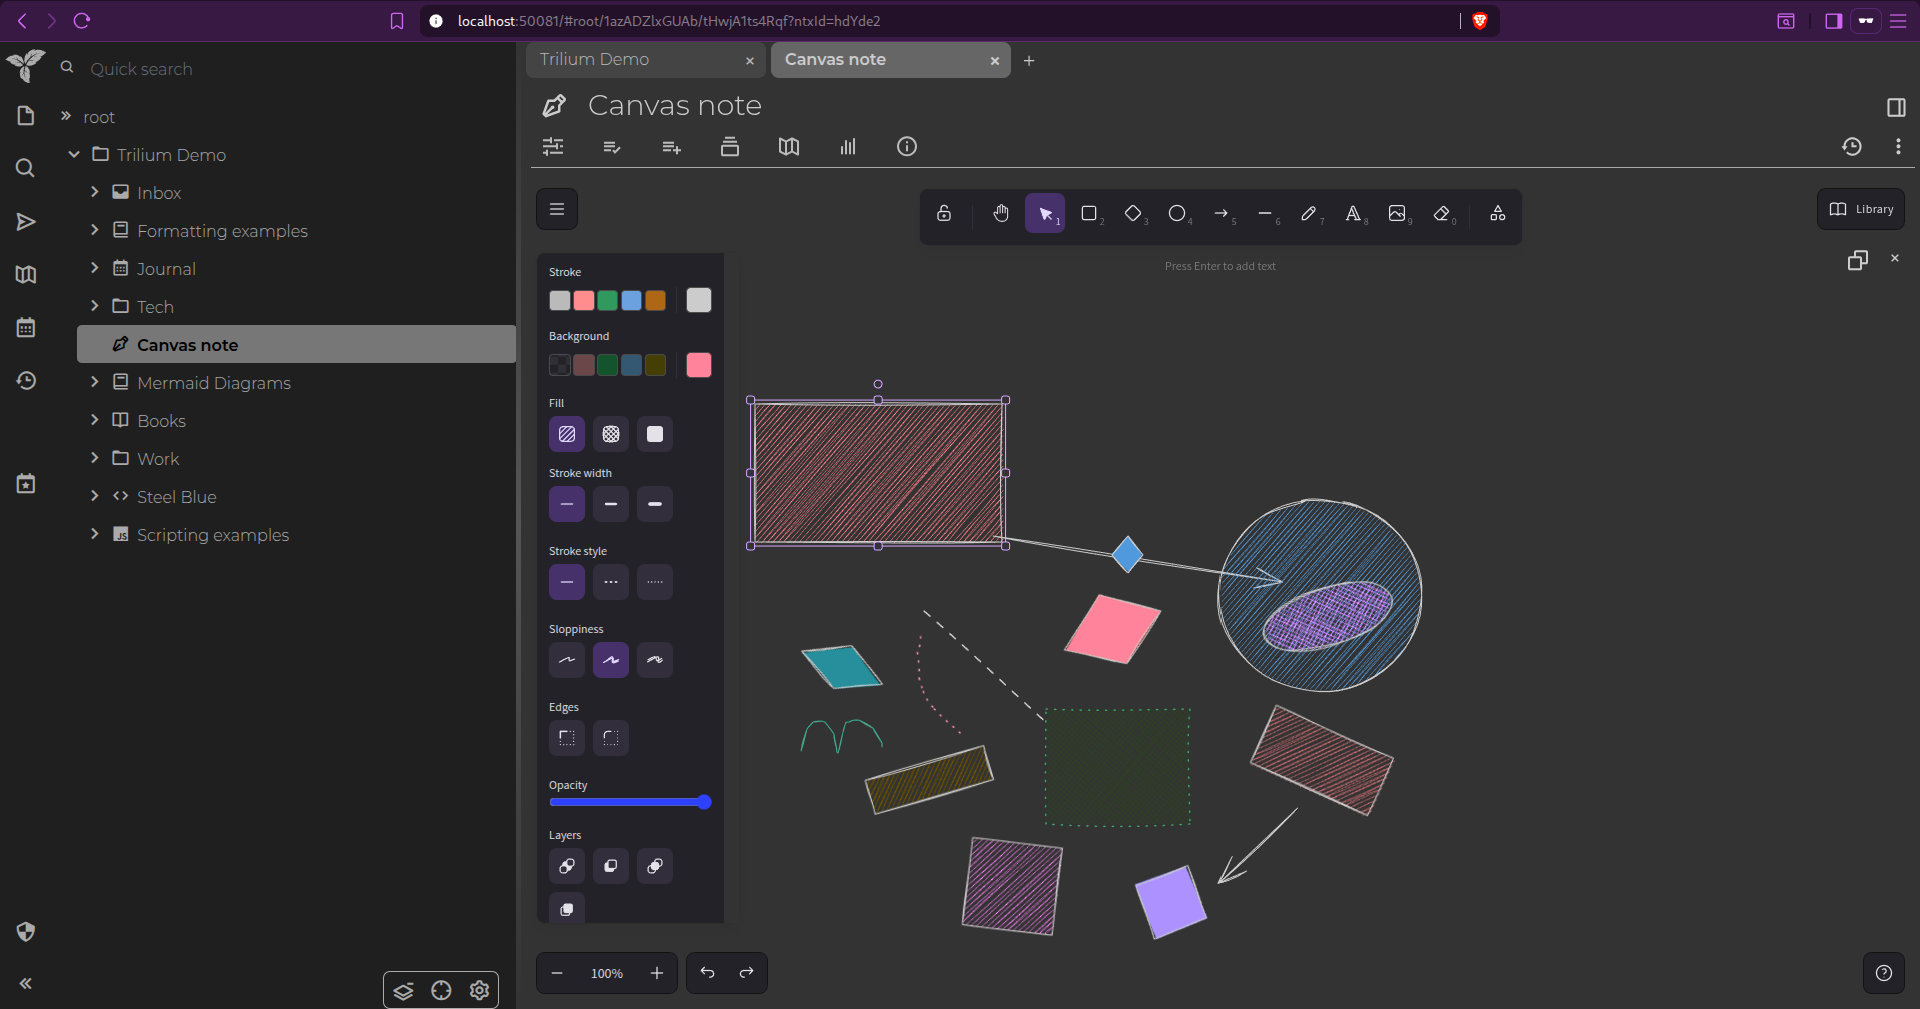Open Basic Properties ribbon tab
The height and width of the screenshot is (1009, 1920).
point(553,147)
